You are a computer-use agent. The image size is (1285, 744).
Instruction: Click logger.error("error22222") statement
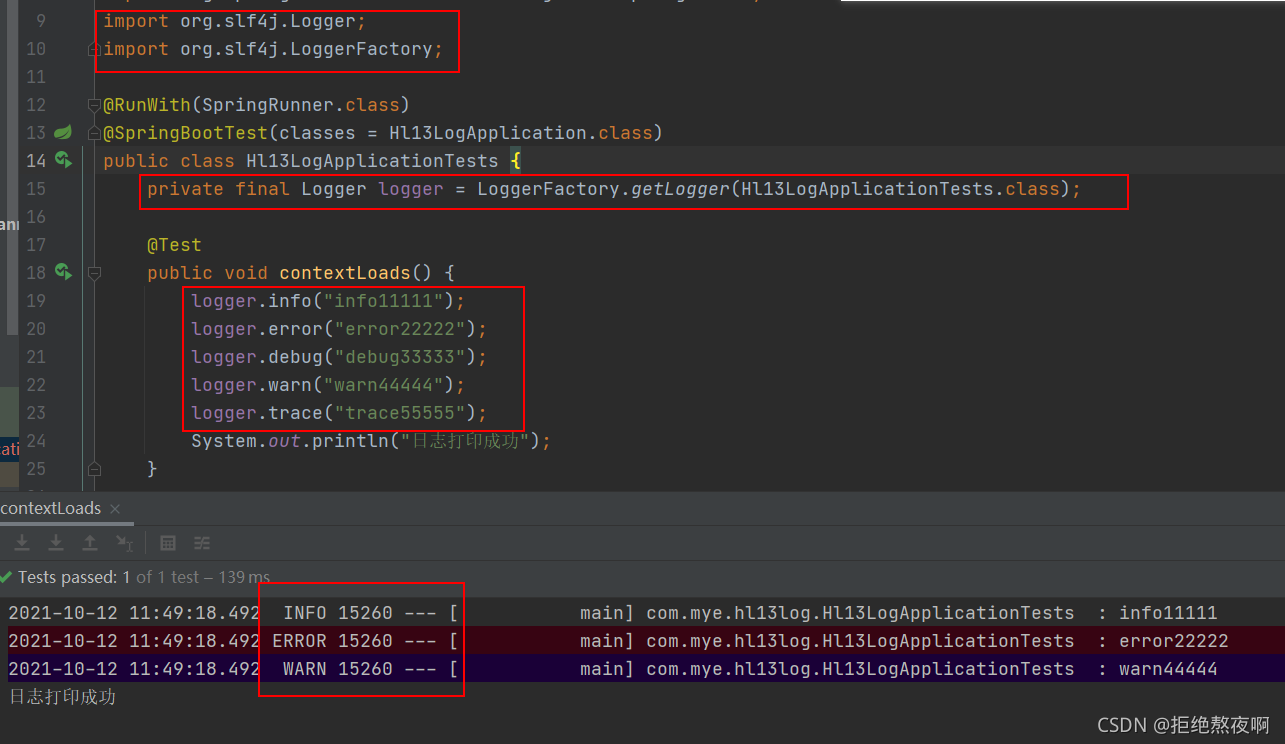click(340, 329)
